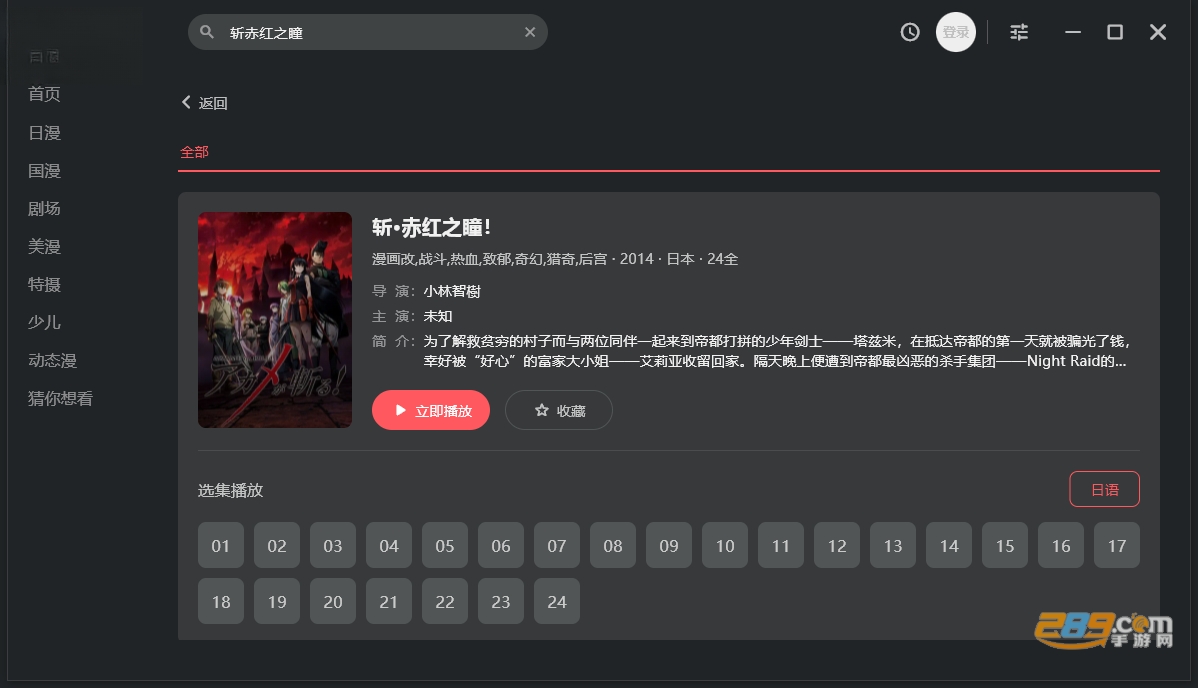The width and height of the screenshot is (1198, 688).
Task: Click the search magnifier icon
Action: coord(206,32)
